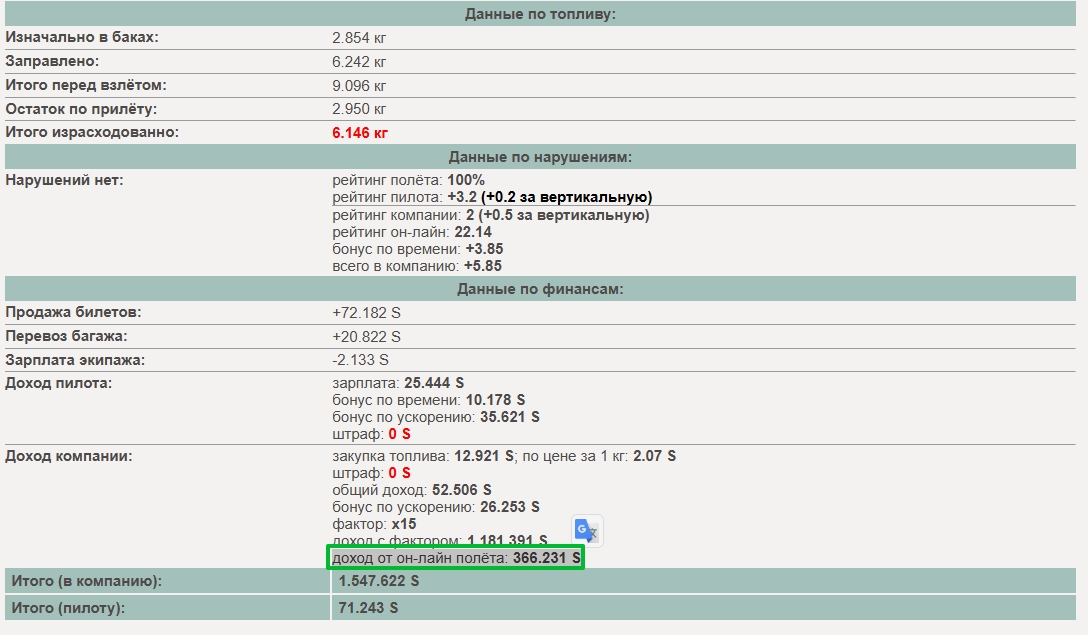Click the acceleration bonus 35.621 S line

point(436,417)
